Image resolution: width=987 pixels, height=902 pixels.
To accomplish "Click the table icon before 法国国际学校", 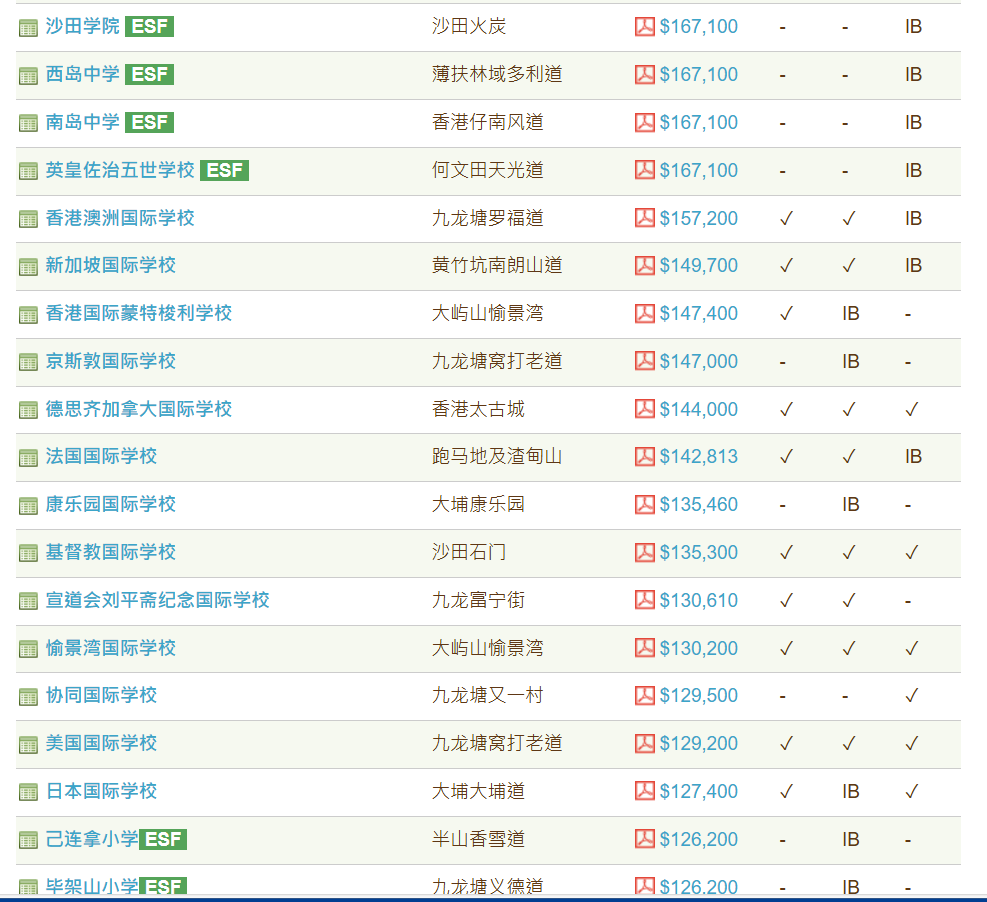I will (28, 458).
